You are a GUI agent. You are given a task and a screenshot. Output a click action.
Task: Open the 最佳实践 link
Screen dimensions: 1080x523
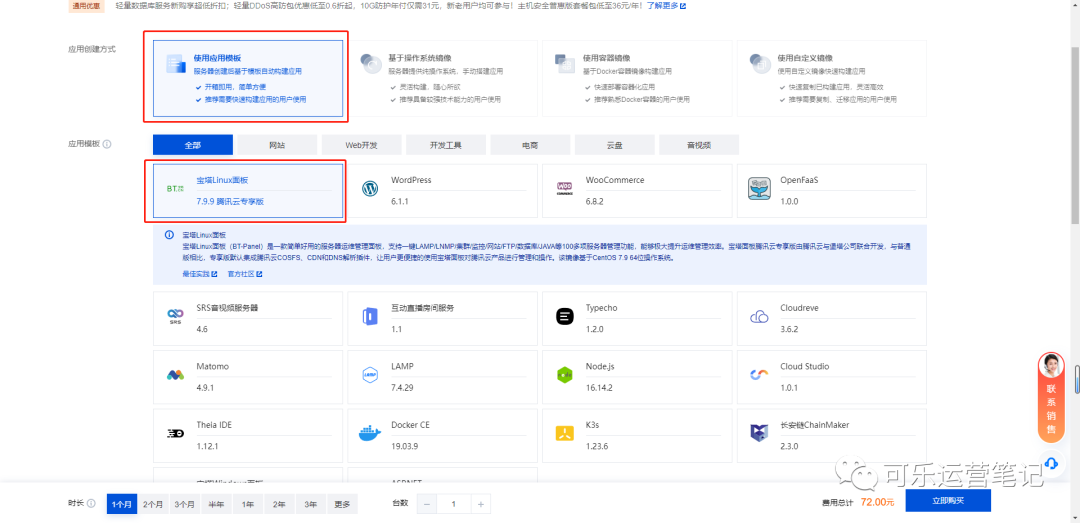(200, 274)
